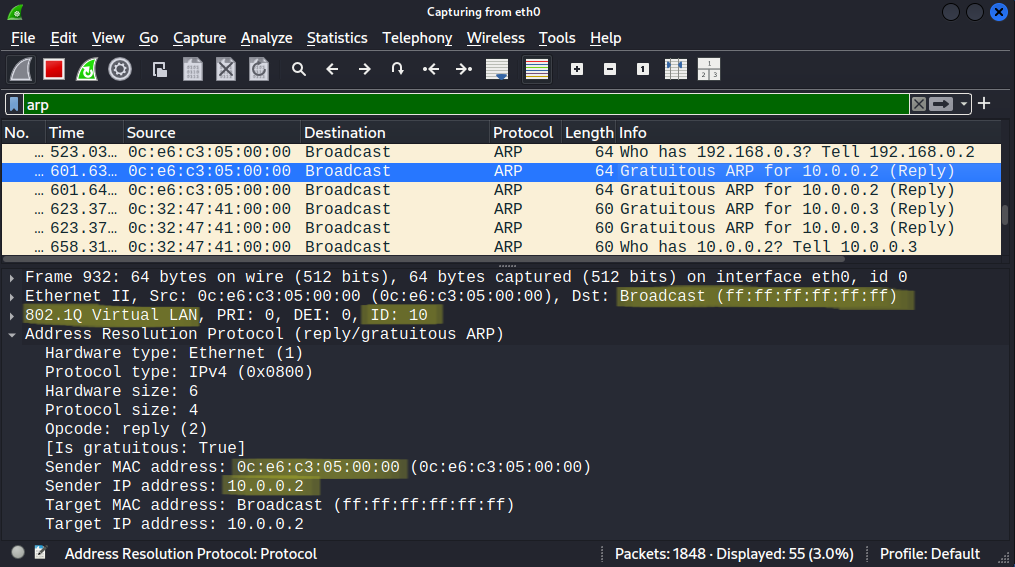Zoom in the packet text
Viewport: 1015px width, 567px height.
[x=577, y=69]
